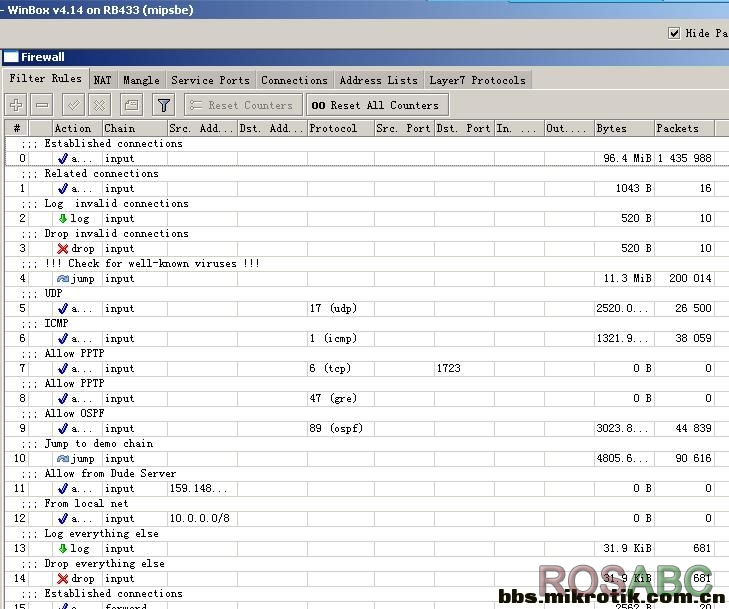Viewport: 729px width, 609px height.
Task: Open the Connections tab
Action: 294,80
